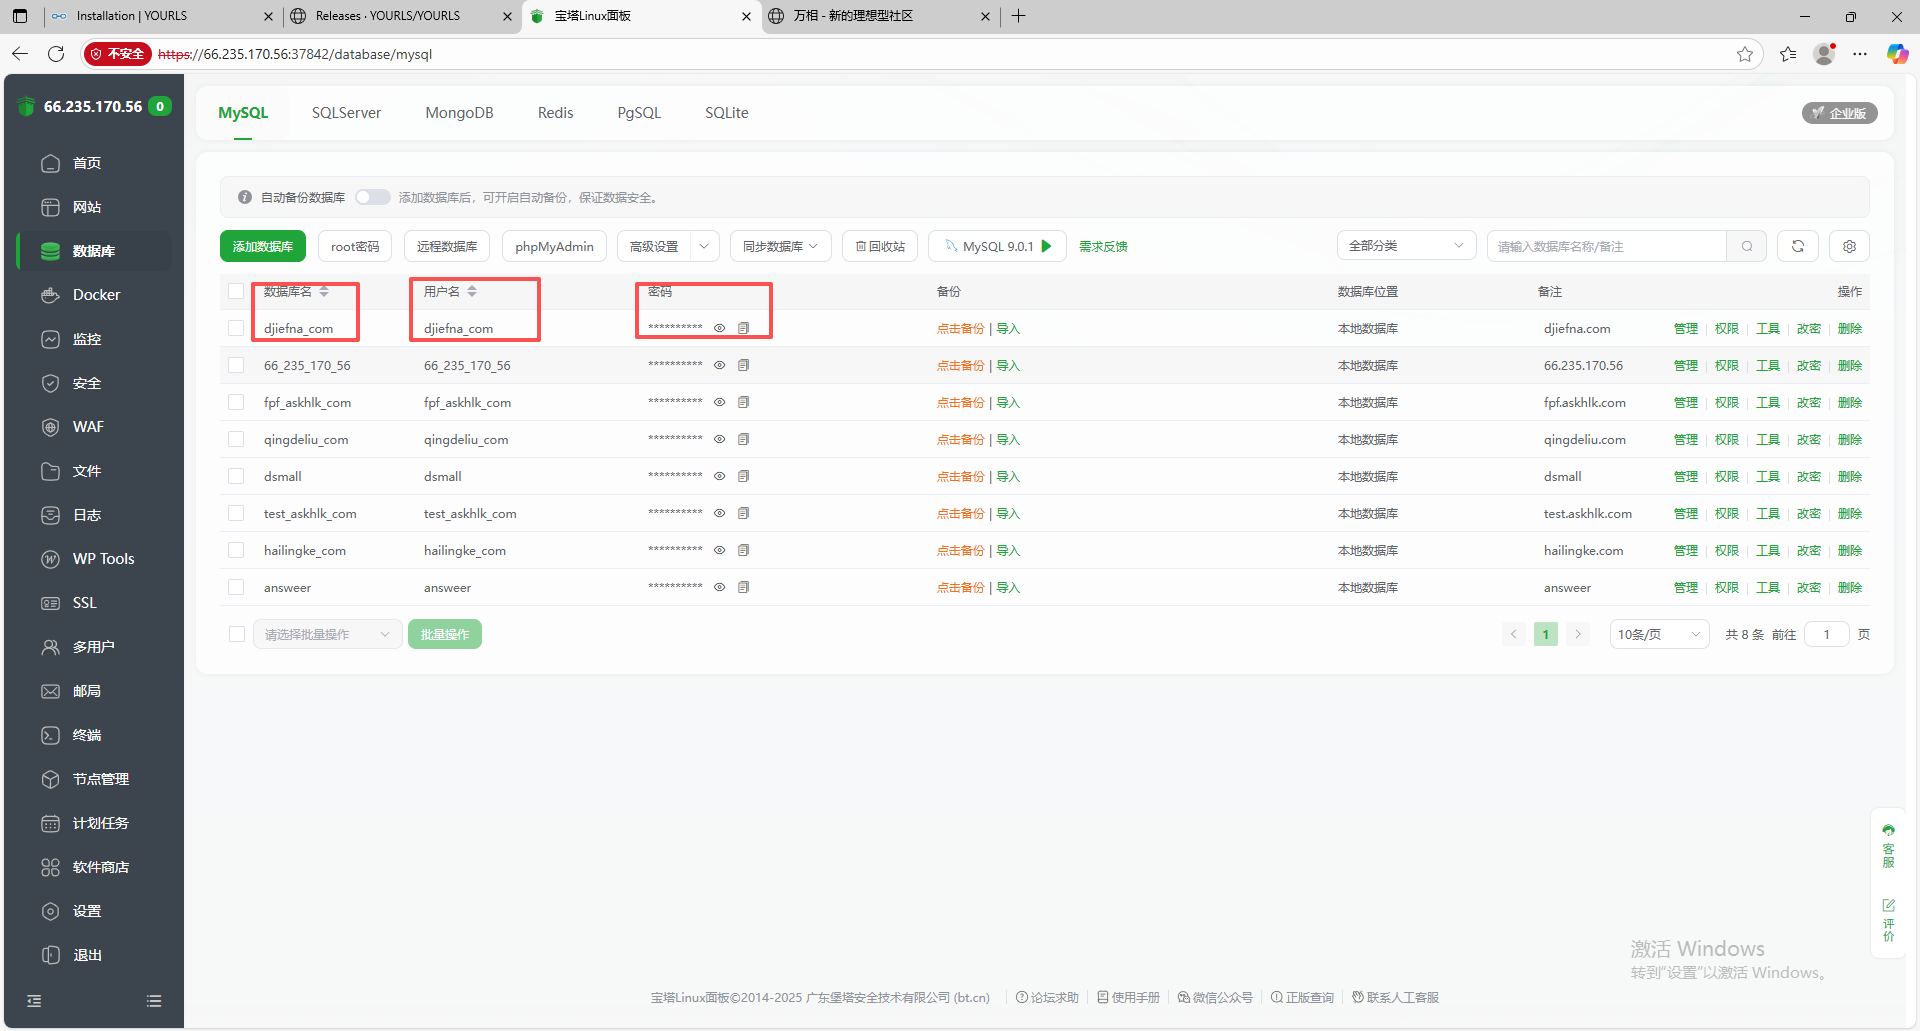Check the box for fpf_askhlk_com row
Screen dimensions: 1920x1031
point(236,402)
